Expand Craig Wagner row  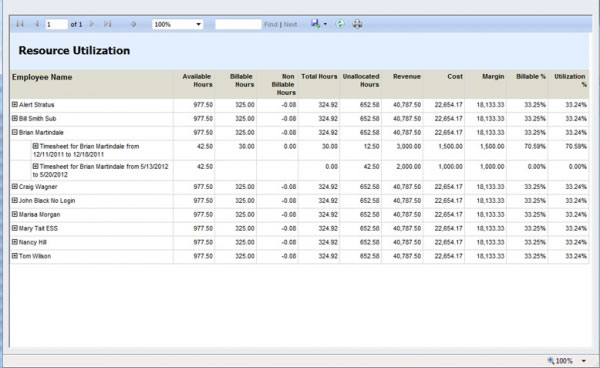click(x=15, y=186)
